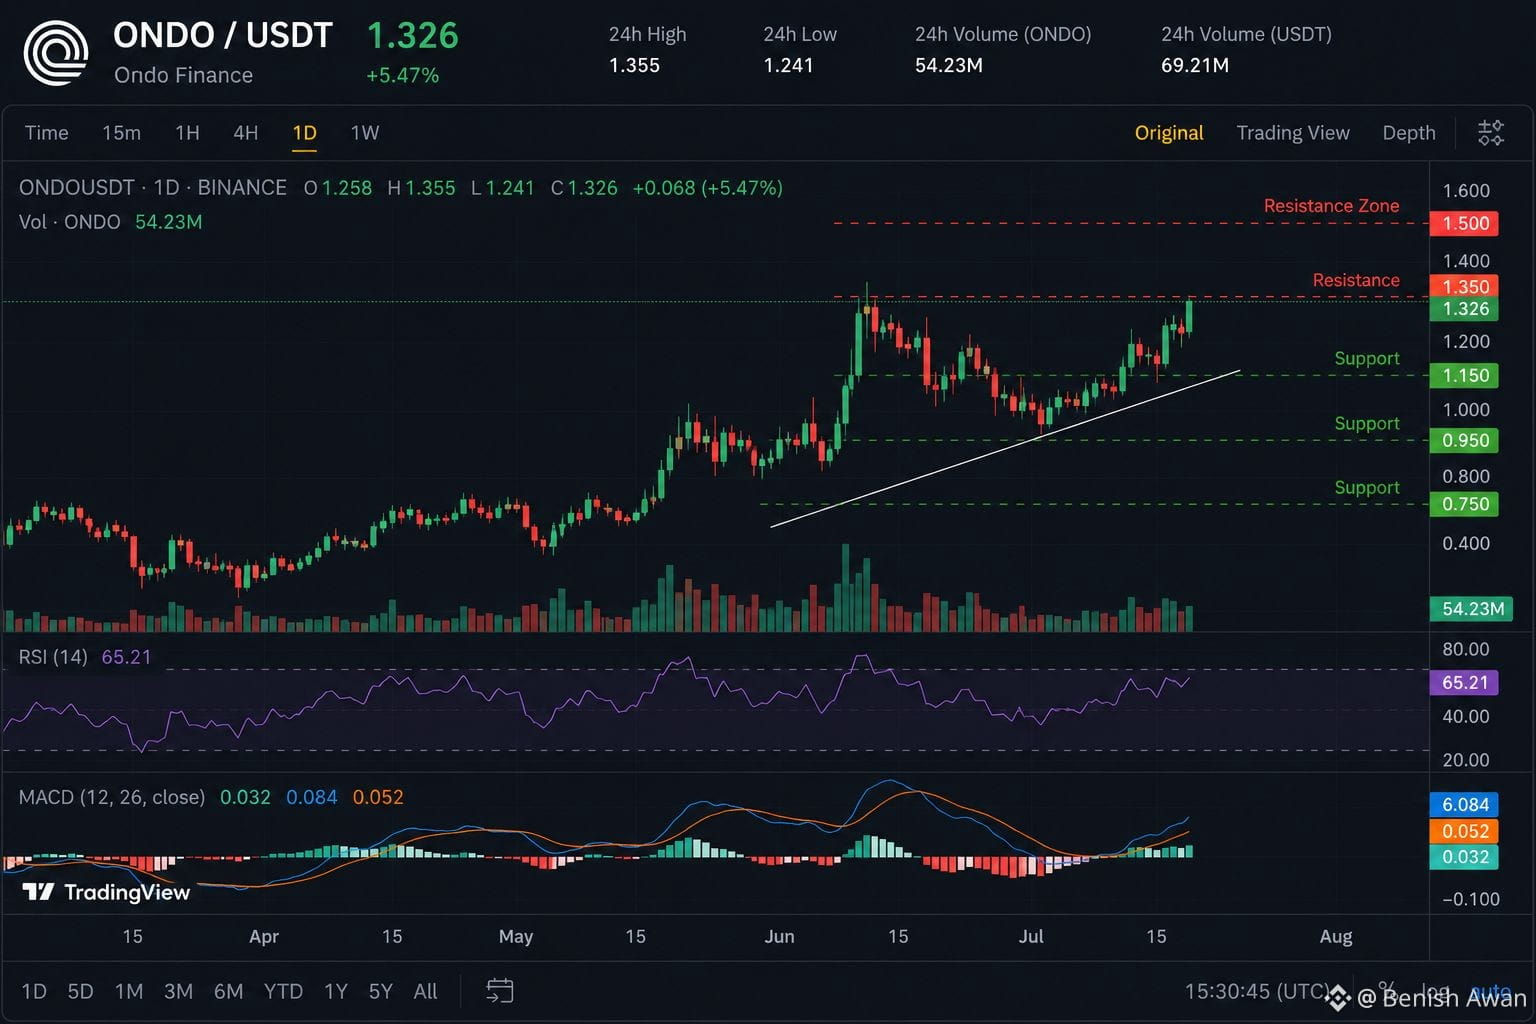This screenshot has width=1536, height=1024.
Task: Click the May label on the time axis
Action: point(516,936)
